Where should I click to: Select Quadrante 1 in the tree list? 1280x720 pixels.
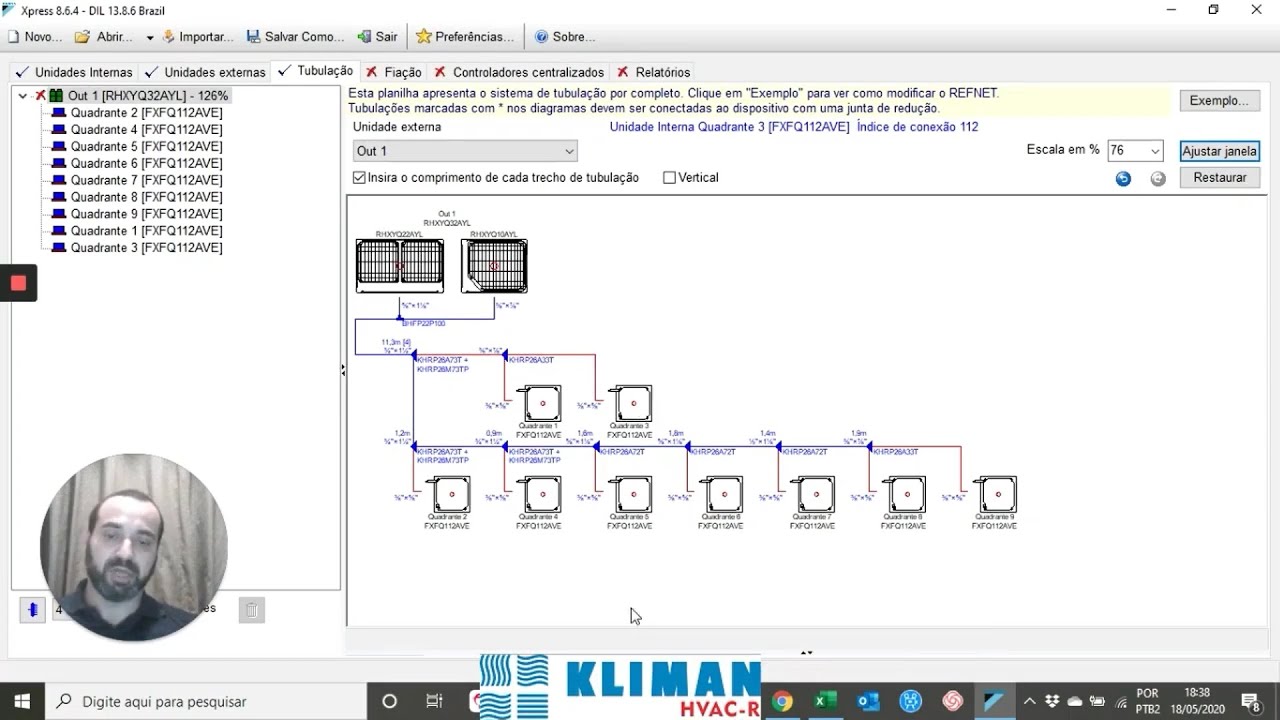pos(146,231)
